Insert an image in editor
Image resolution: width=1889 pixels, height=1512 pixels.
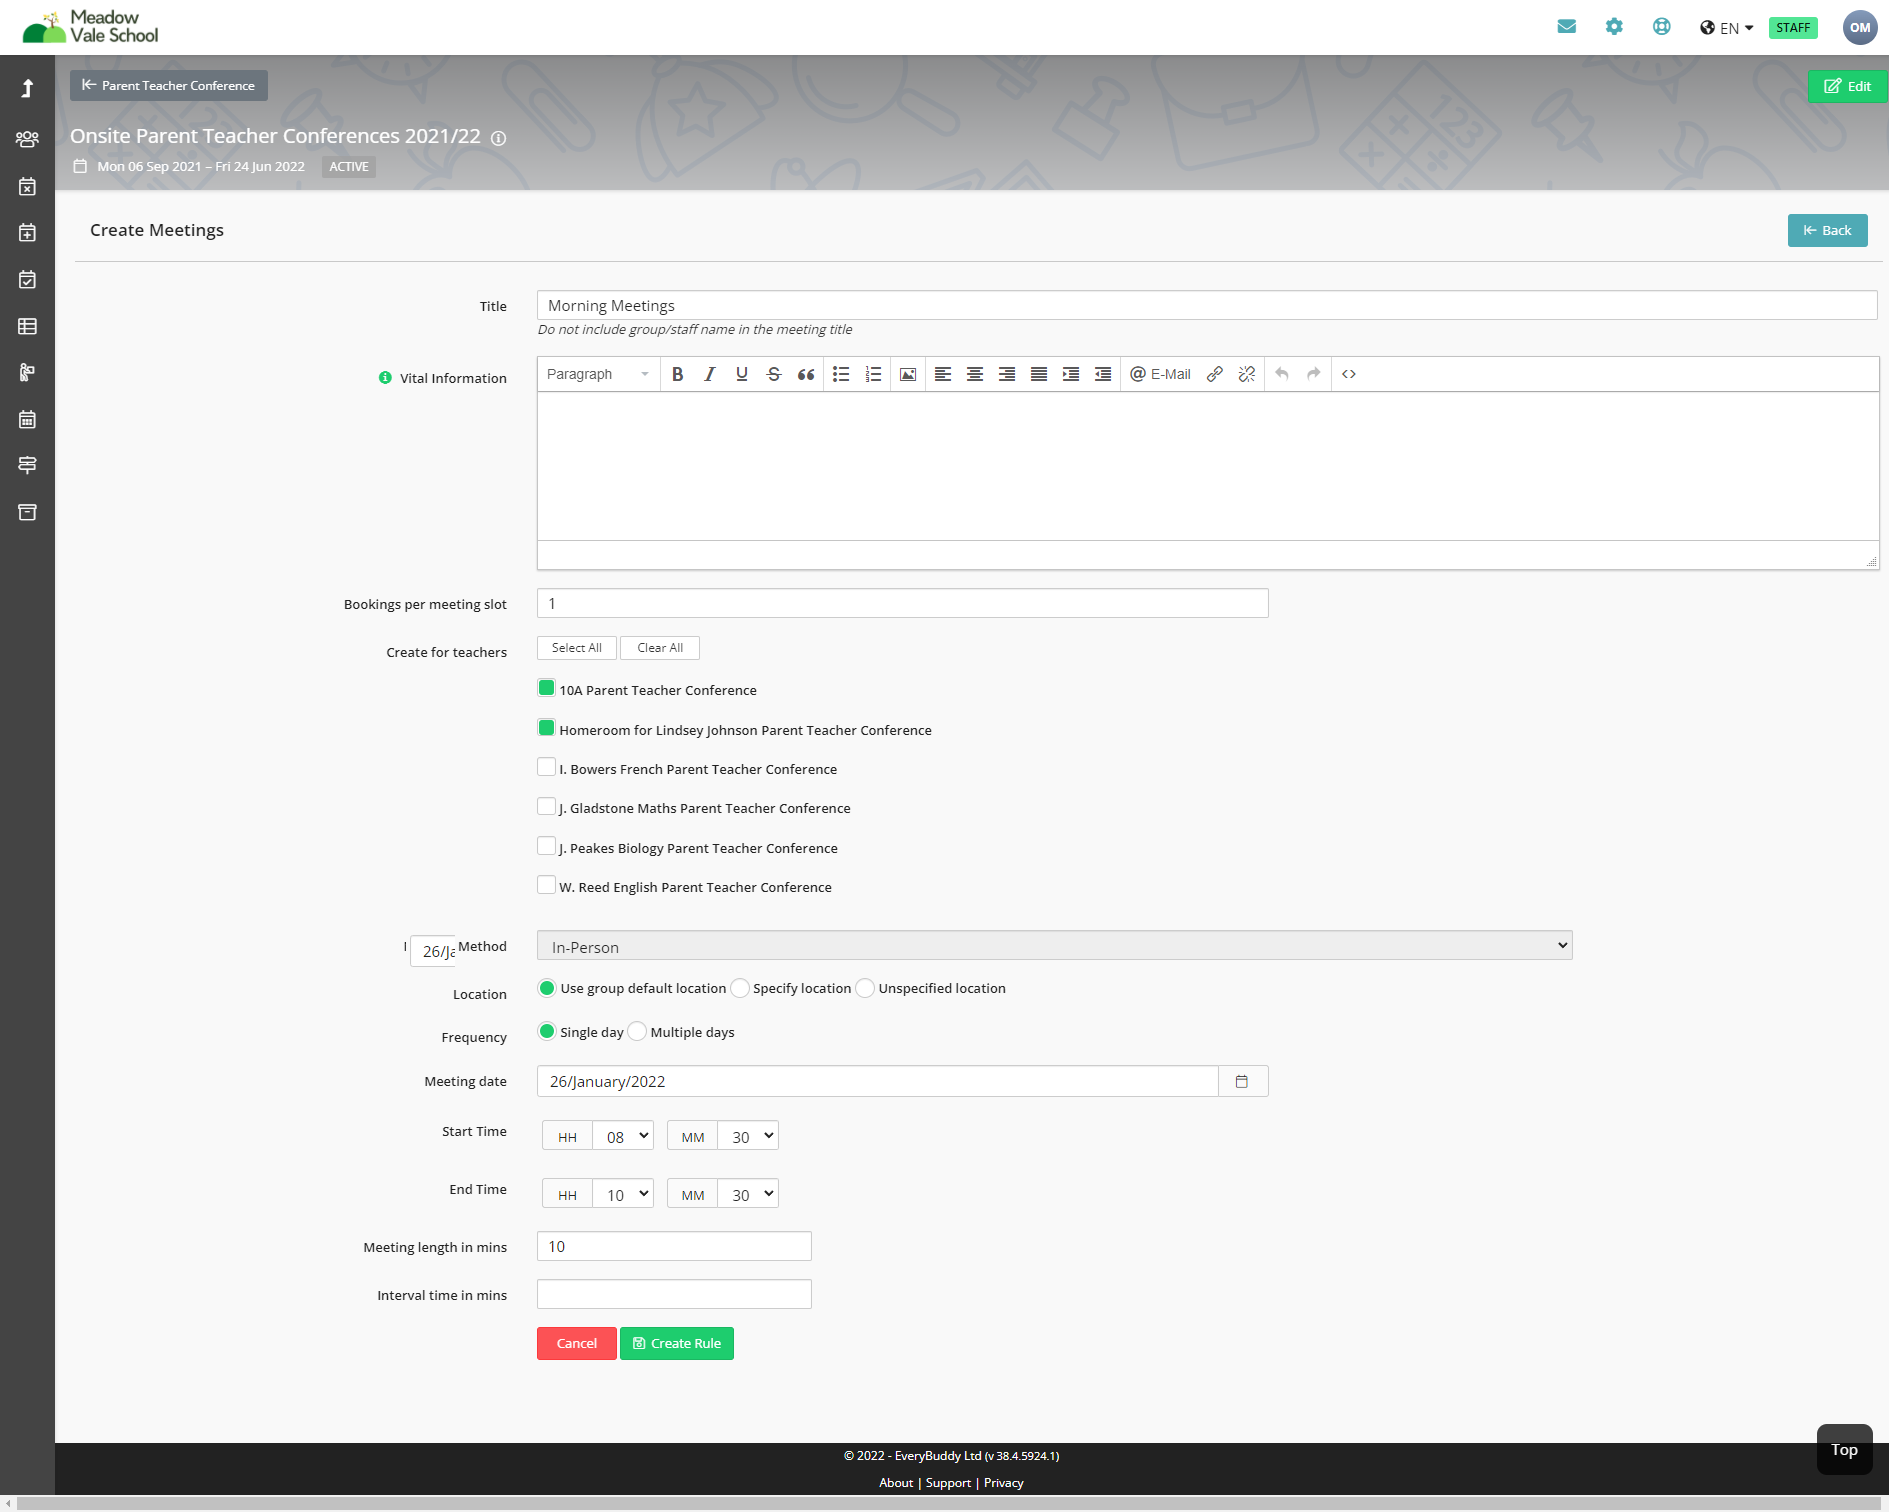click(908, 374)
